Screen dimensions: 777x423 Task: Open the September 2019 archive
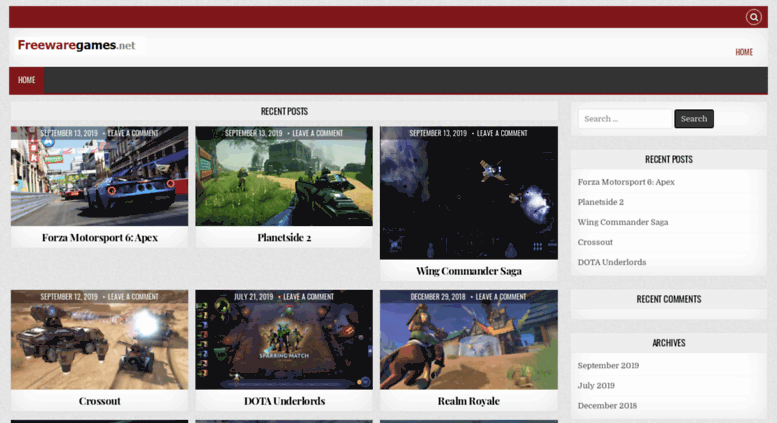(608, 366)
